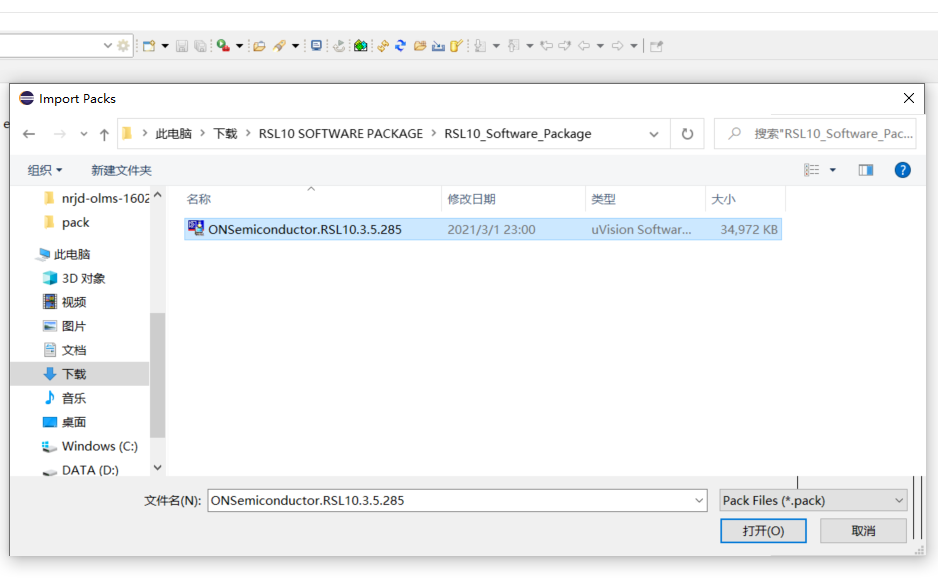Click RSL10 SOFTWARE PACKAGE breadcrumb

tap(340, 133)
